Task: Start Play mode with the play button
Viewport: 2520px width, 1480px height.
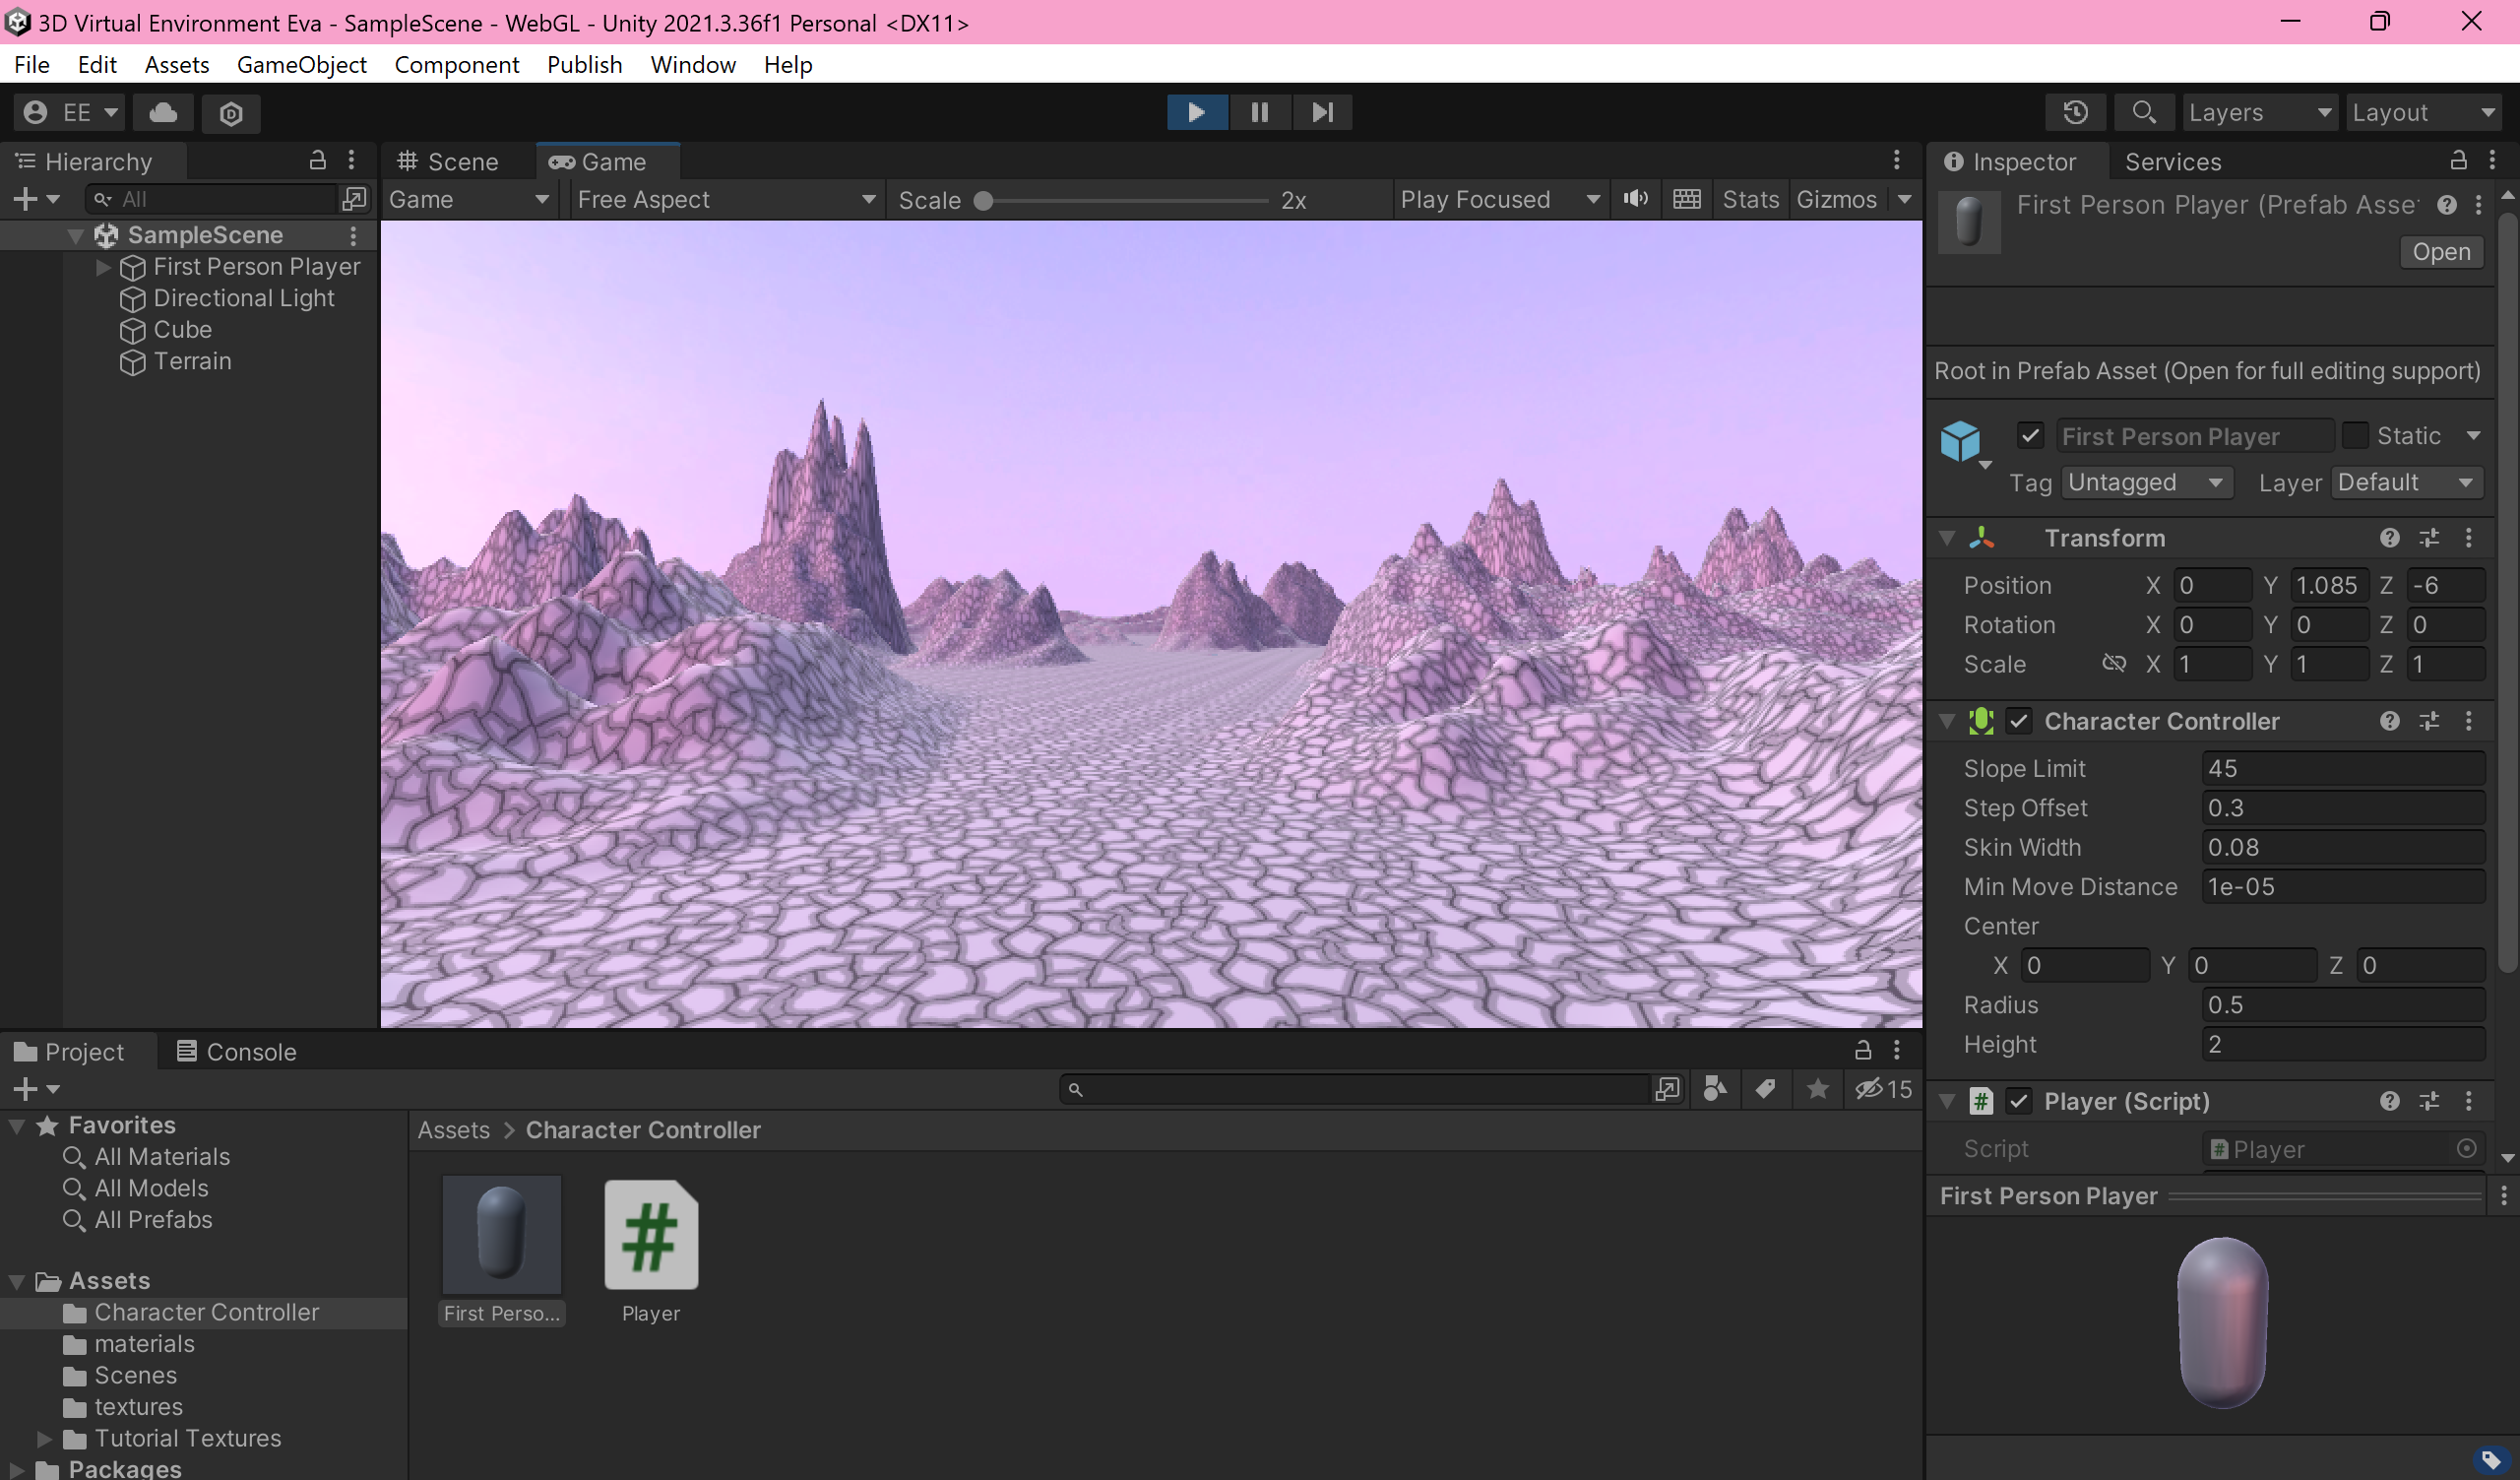Action: (x=1196, y=112)
